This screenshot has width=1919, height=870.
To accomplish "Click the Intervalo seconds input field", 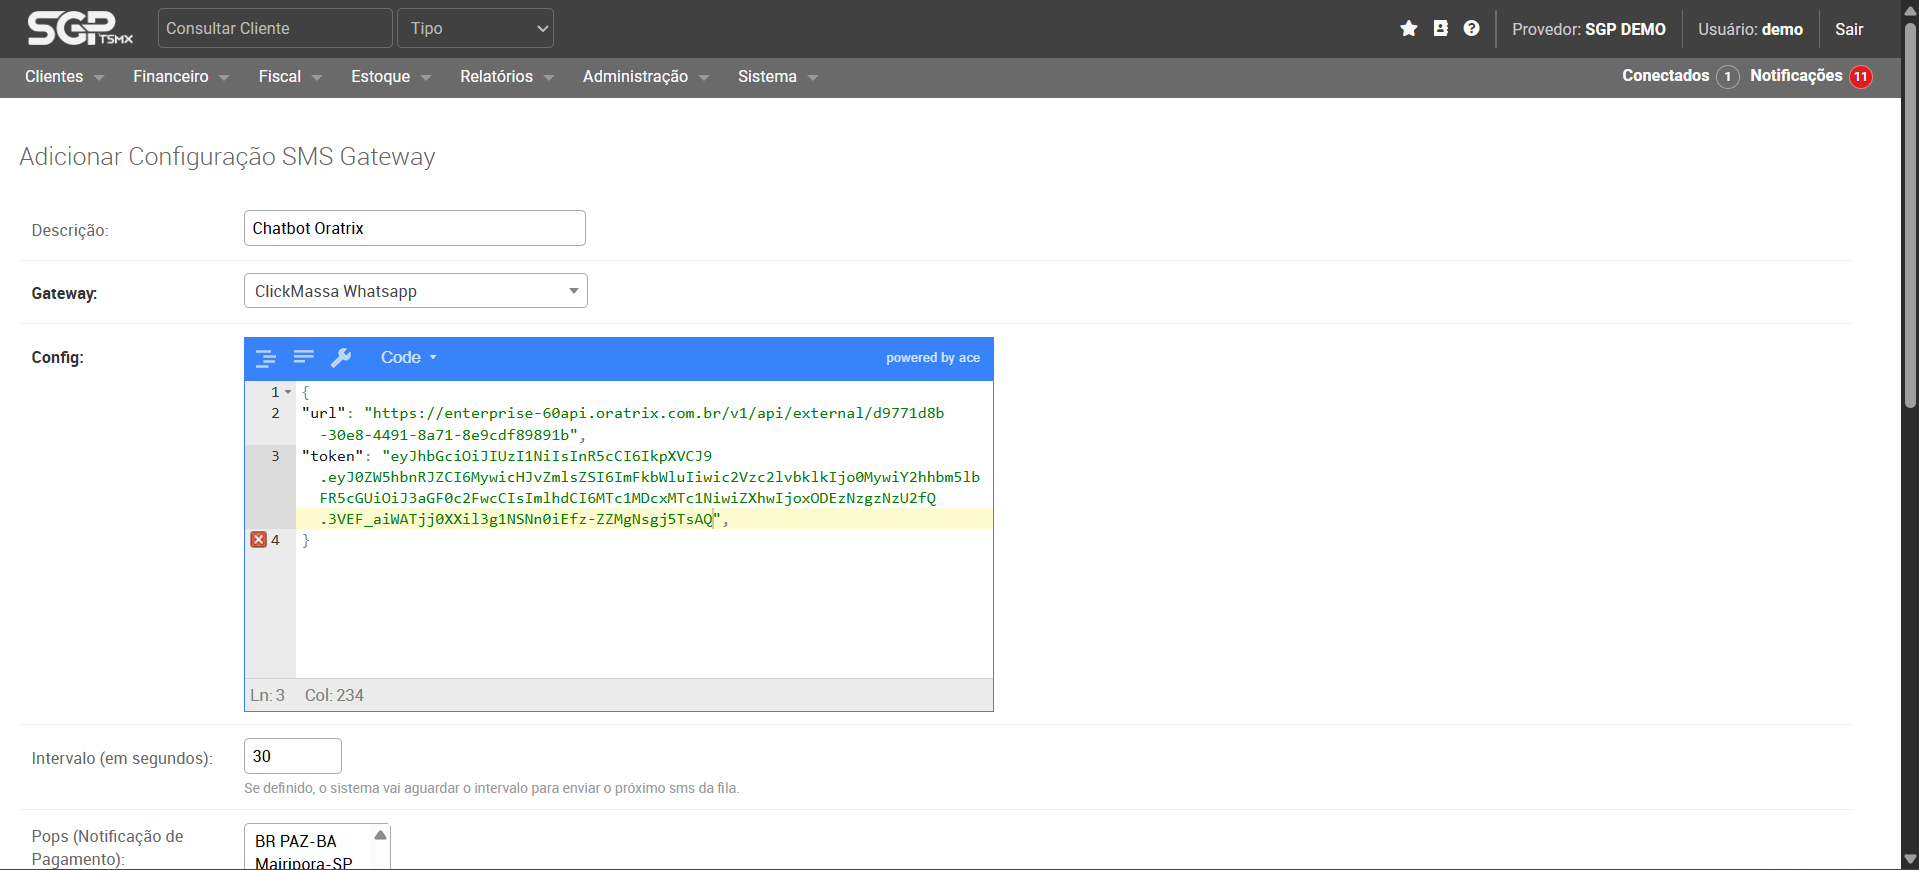I will point(292,756).
